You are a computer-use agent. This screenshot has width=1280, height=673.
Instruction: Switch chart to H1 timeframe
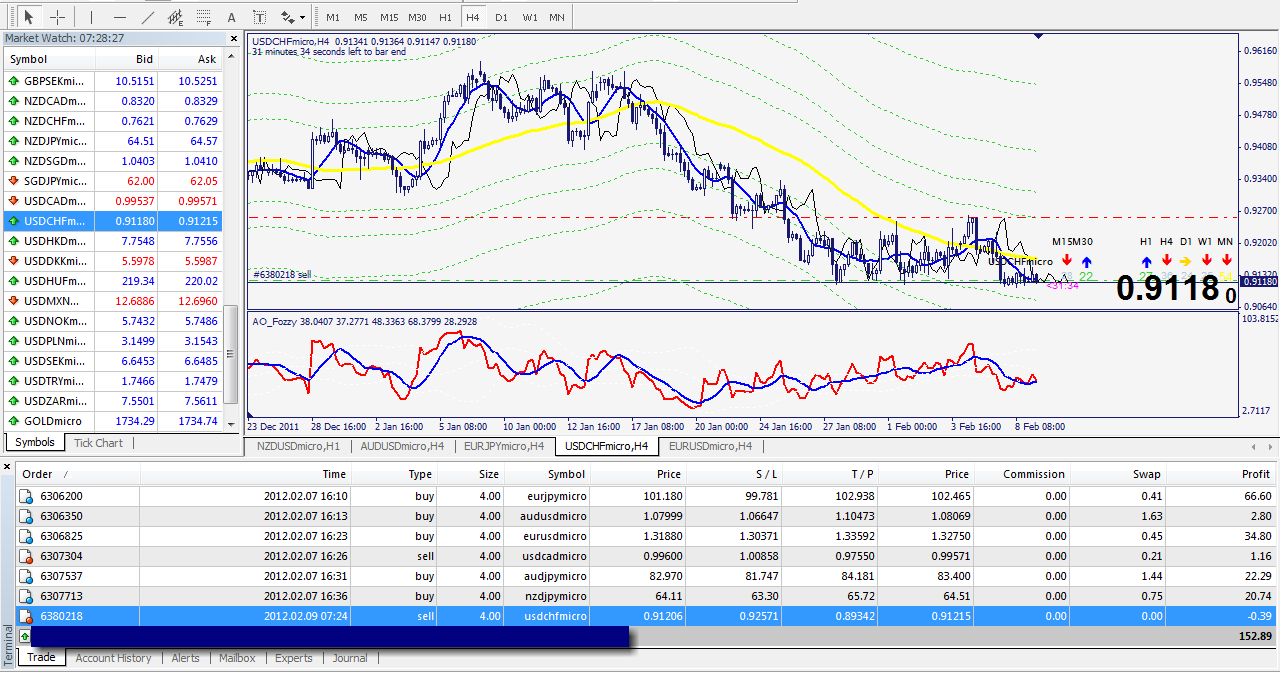(446, 17)
